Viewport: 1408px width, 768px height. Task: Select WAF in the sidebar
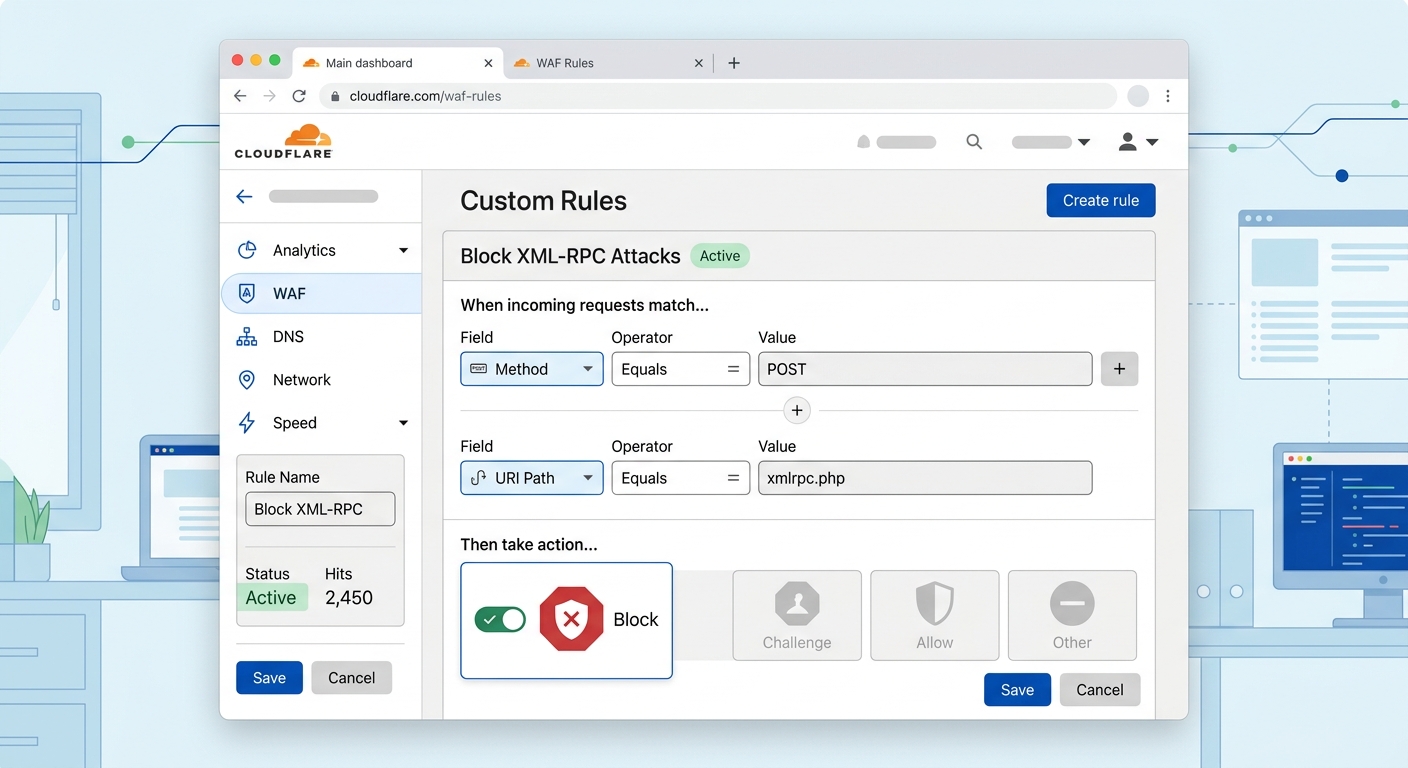322,293
